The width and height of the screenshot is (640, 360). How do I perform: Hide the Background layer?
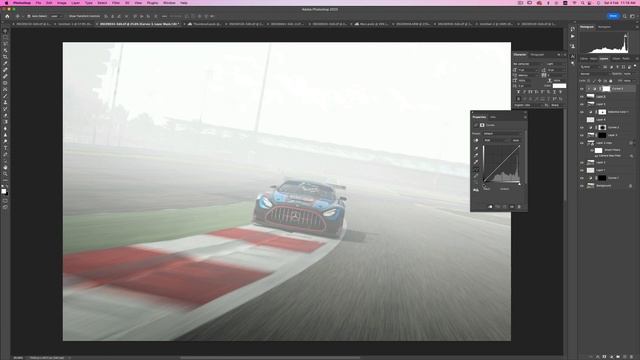(x=582, y=186)
